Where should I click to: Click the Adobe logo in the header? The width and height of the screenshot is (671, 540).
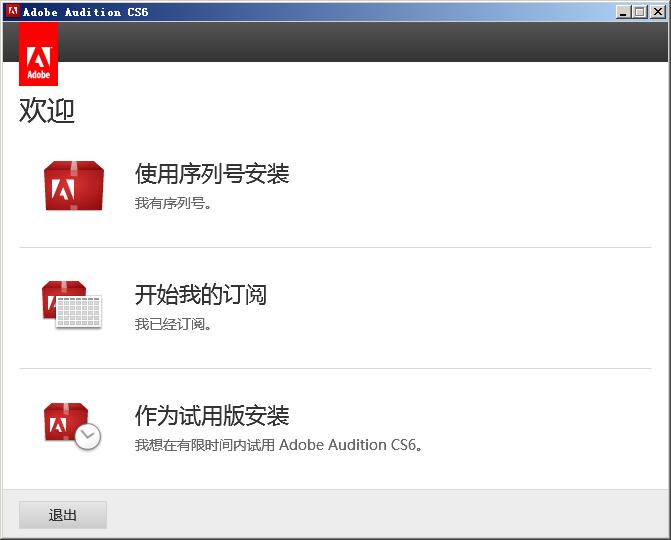click(39, 54)
